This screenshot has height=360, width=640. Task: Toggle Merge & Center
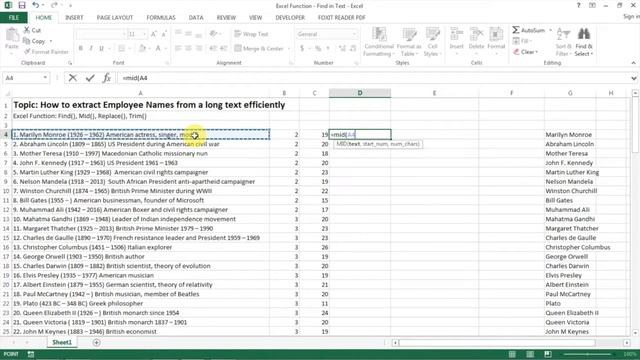click(x=259, y=48)
